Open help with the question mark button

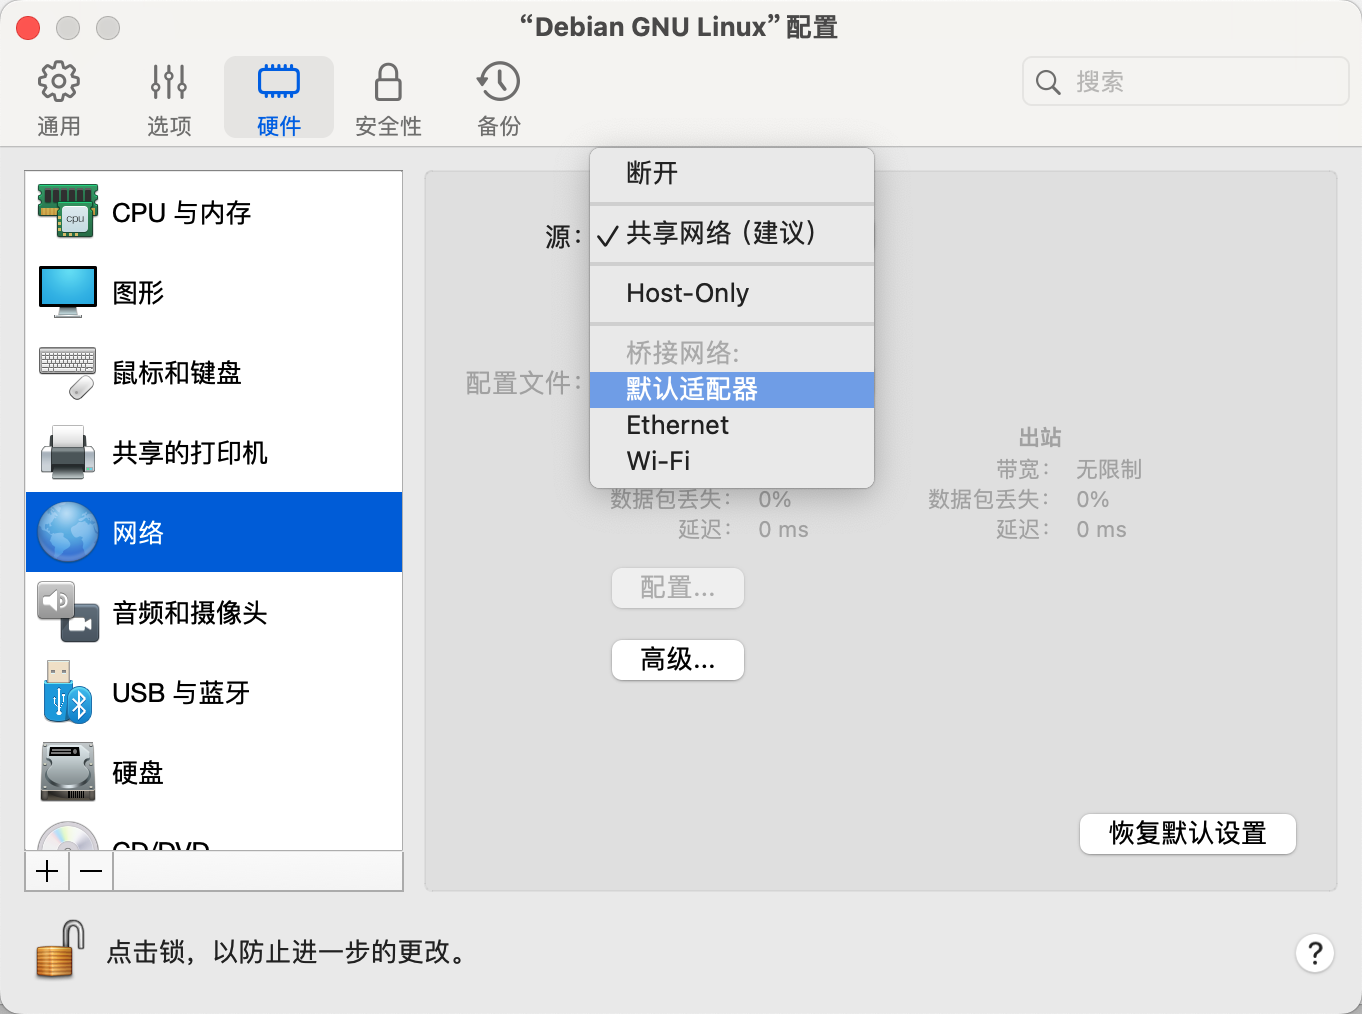click(x=1315, y=953)
